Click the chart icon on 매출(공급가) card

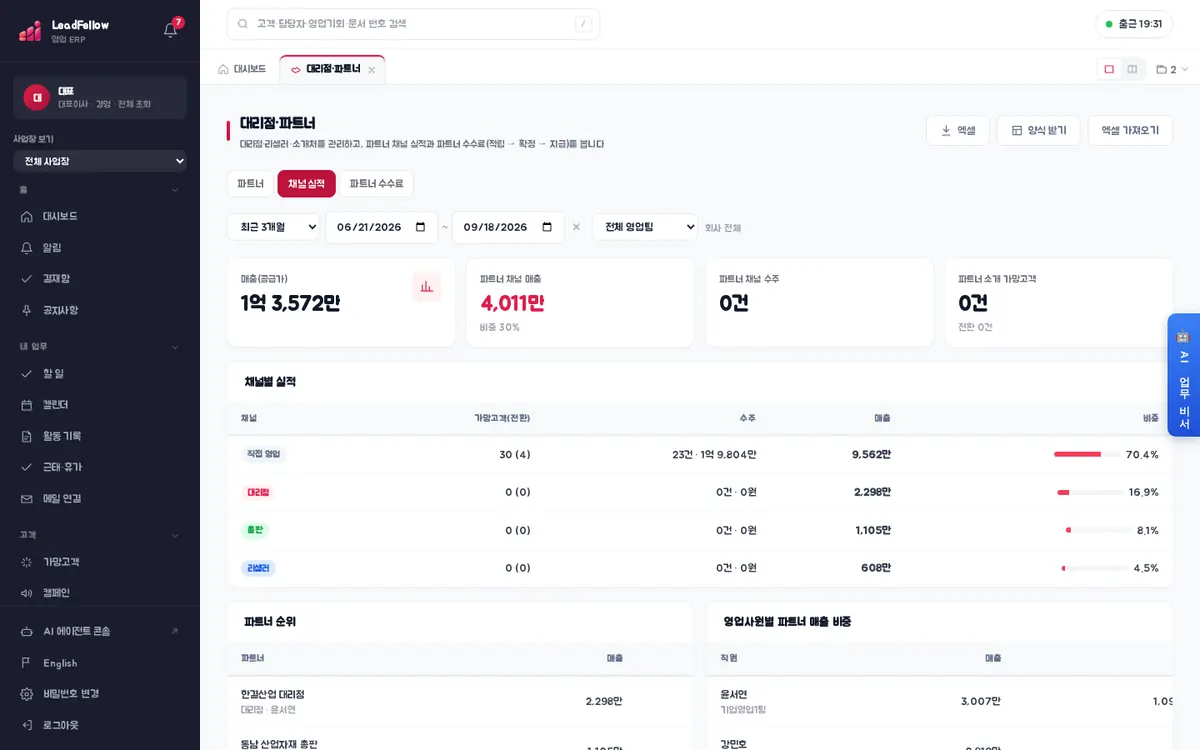pyautogui.click(x=427, y=287)
